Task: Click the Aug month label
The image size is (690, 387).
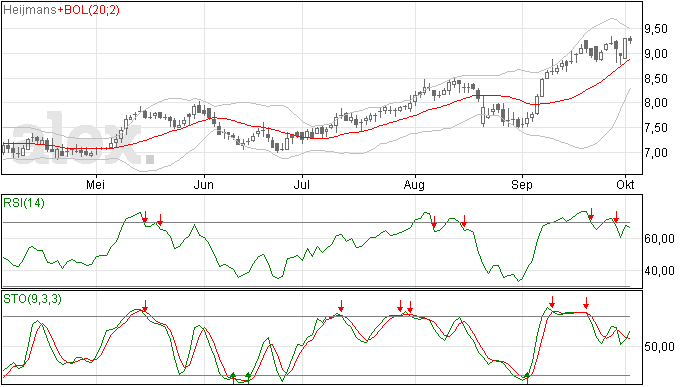Action: [x=415, y=184]
